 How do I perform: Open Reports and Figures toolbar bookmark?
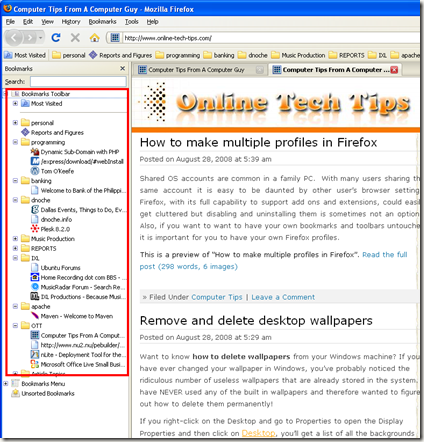pyautogui.click(x=121, y=55)
